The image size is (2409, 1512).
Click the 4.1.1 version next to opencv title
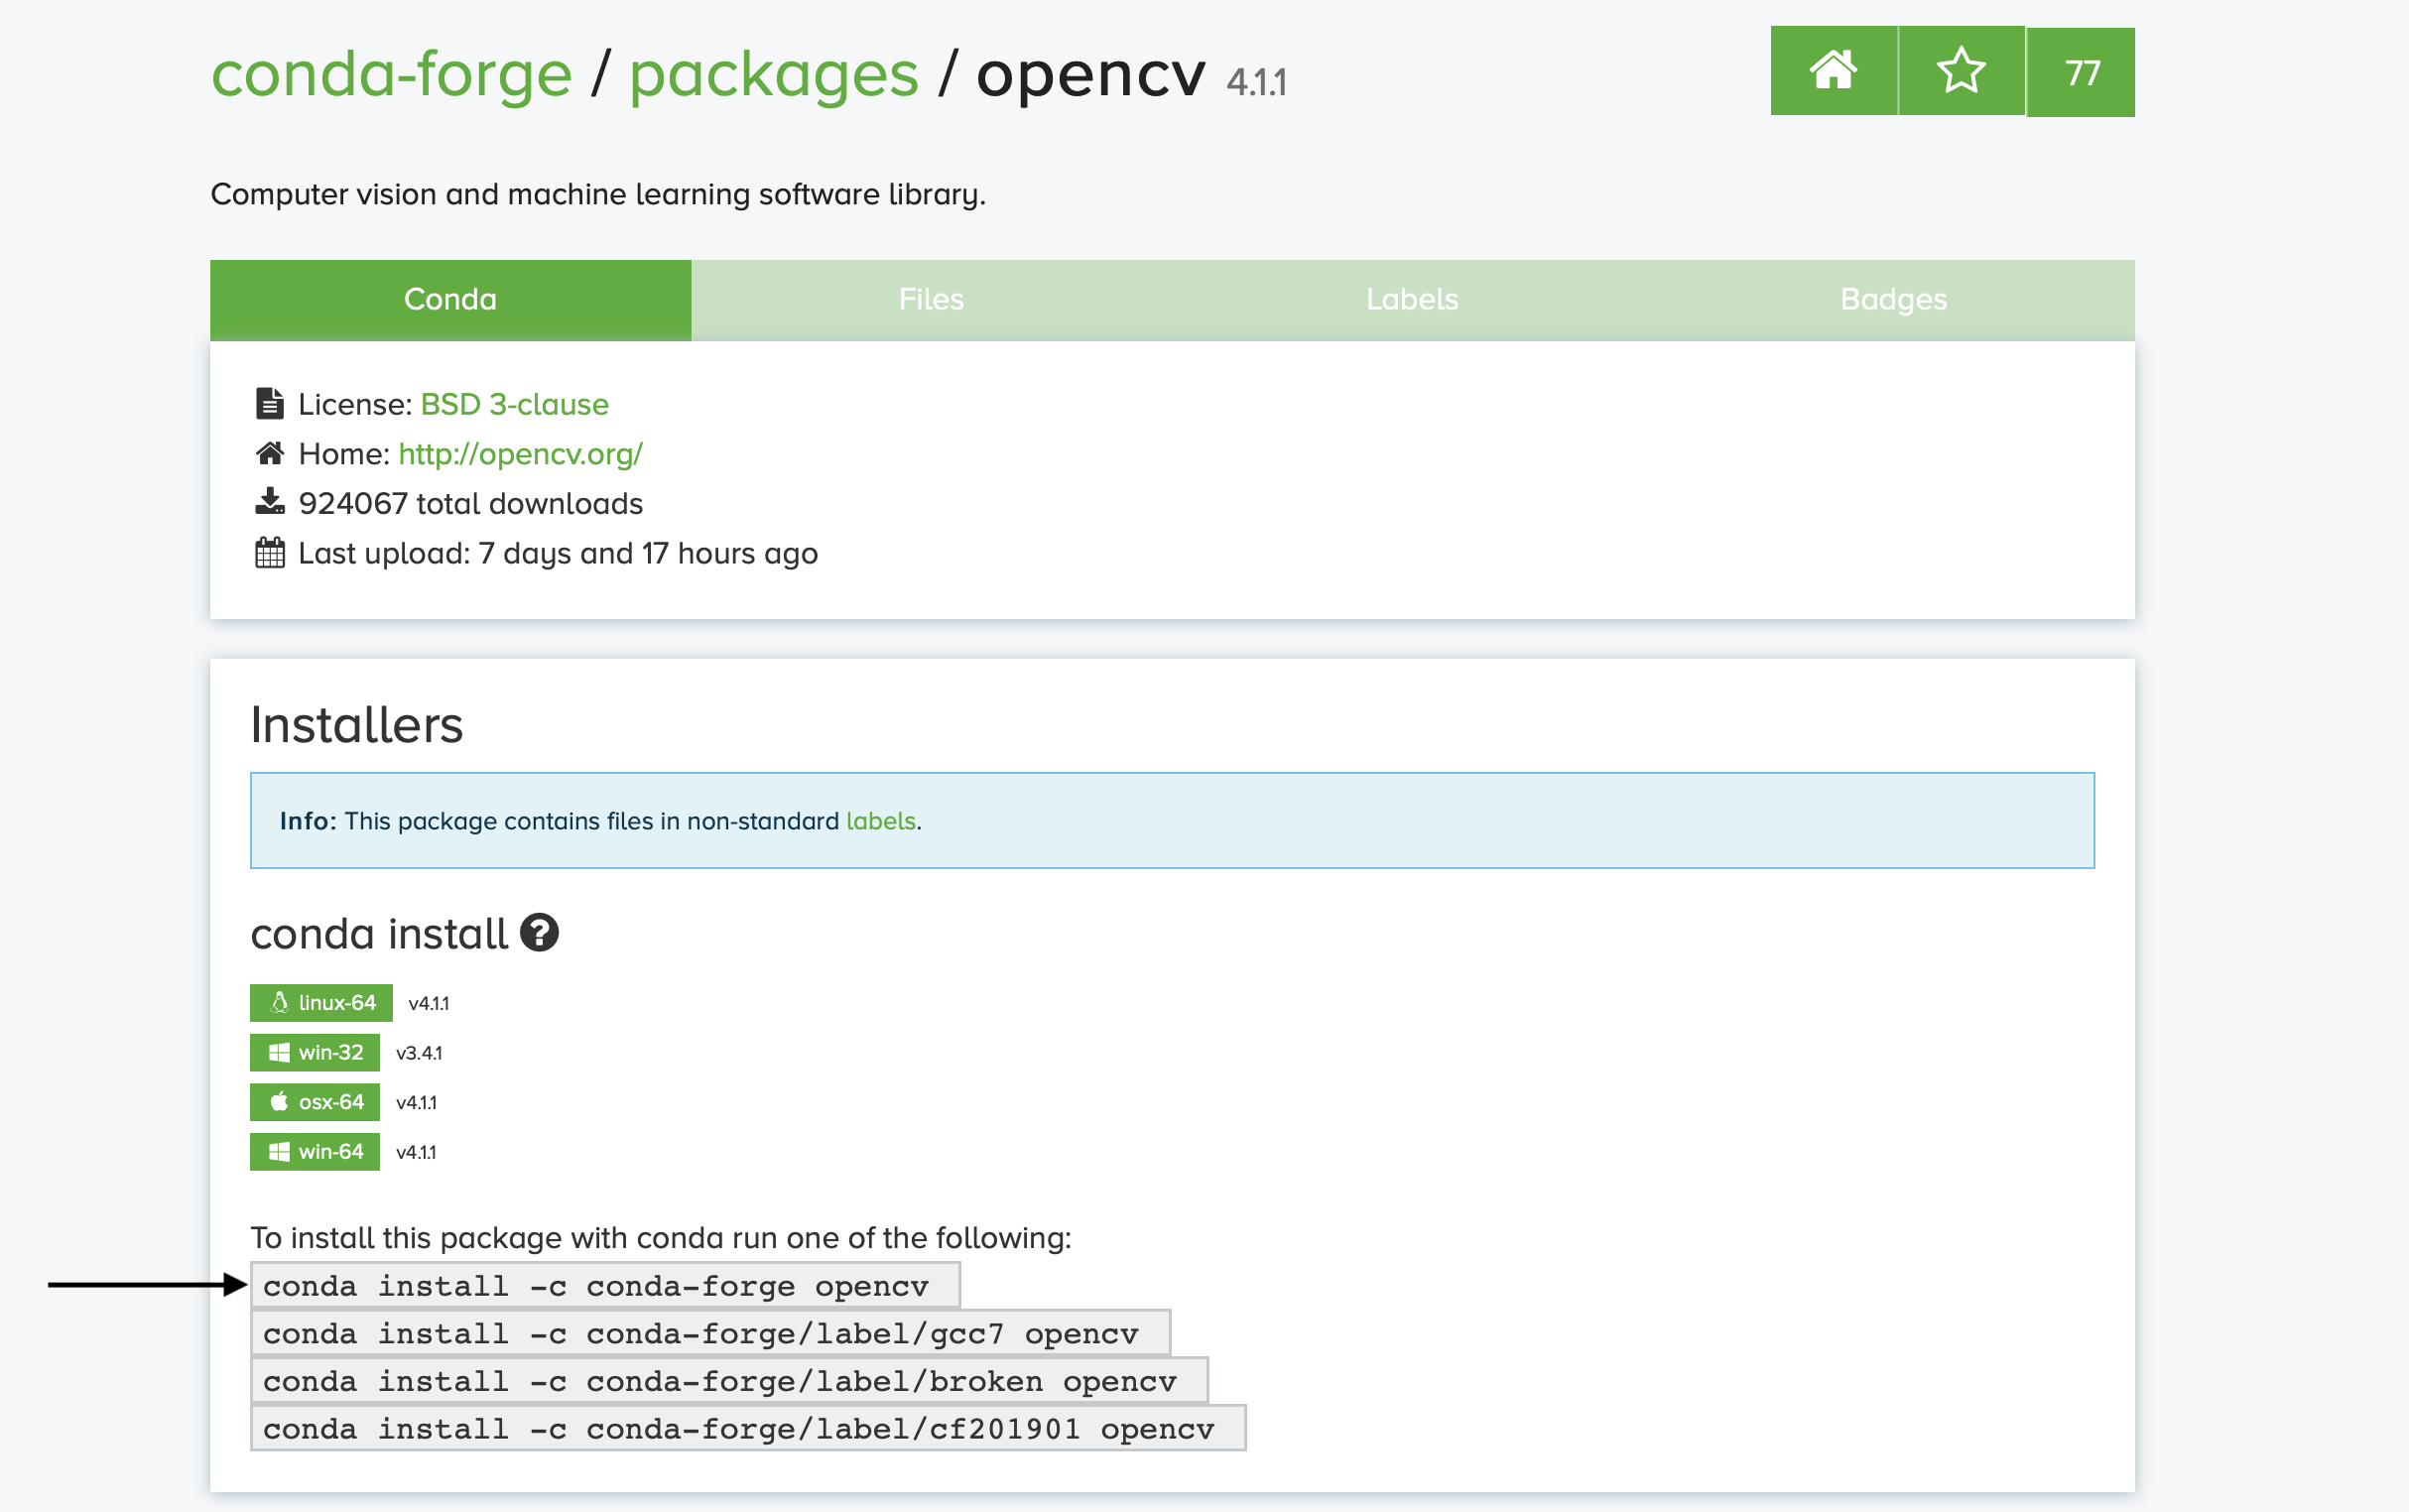[1257, 82]
